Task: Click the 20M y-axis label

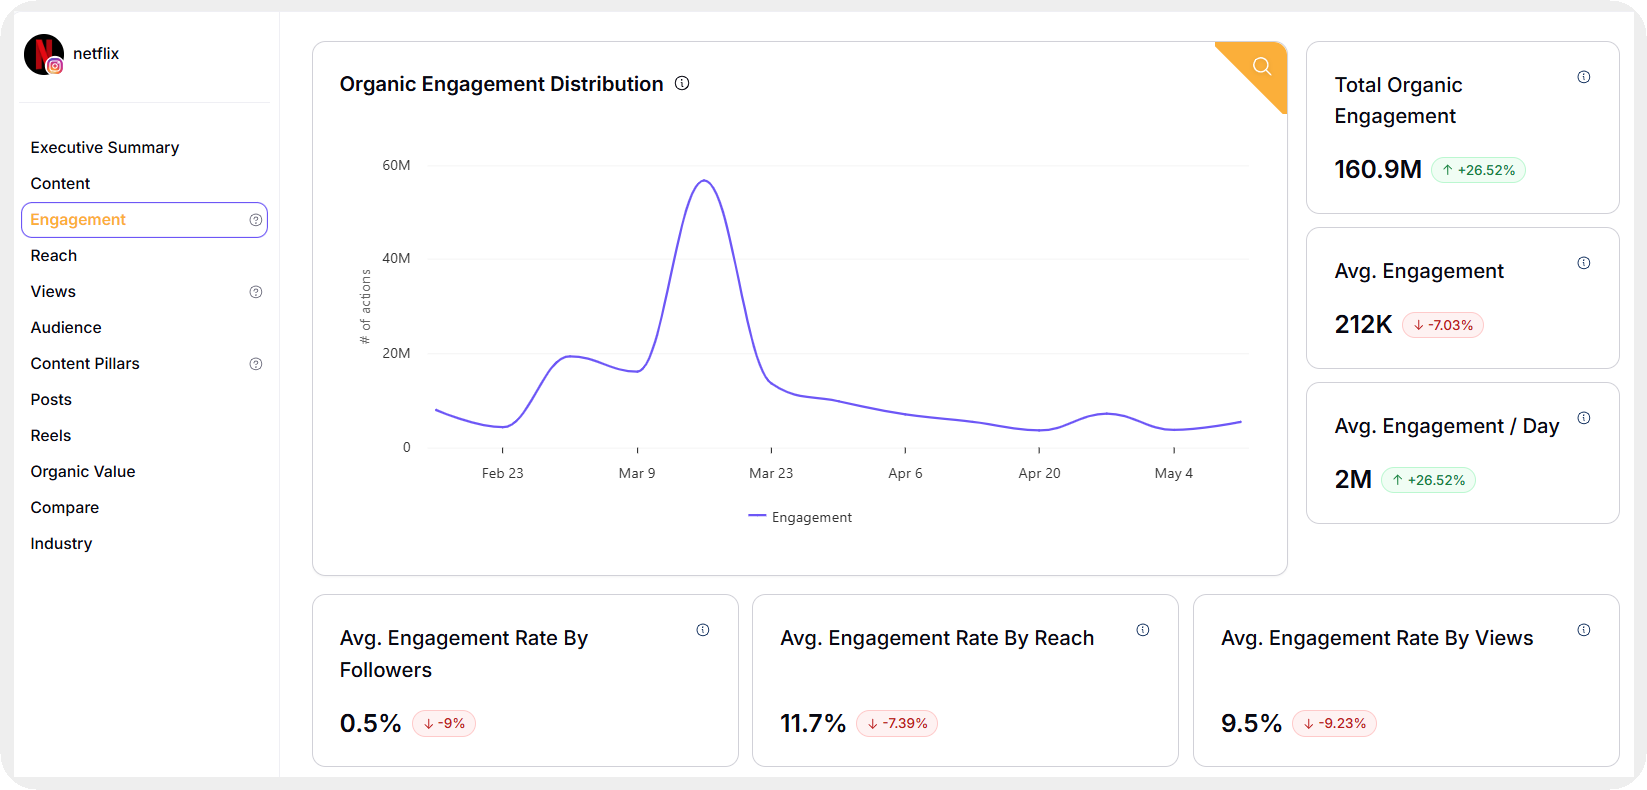Action: [396, 353]
